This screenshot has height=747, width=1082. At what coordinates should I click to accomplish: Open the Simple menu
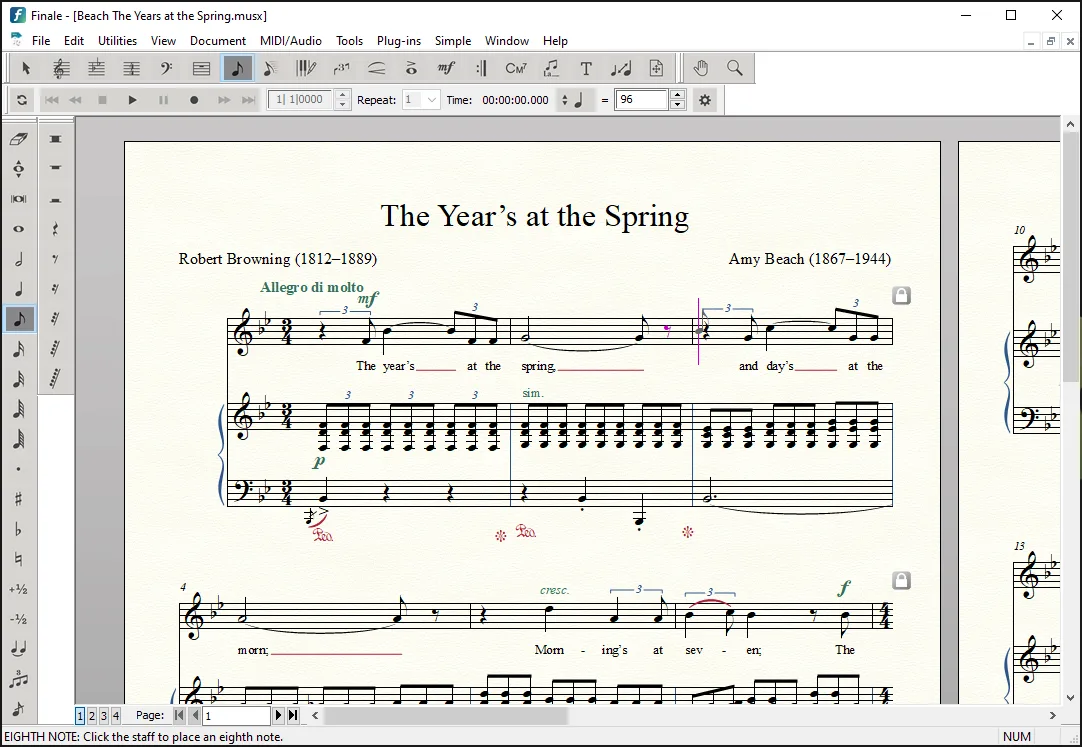pyautogui.click(x=453, y=41)
